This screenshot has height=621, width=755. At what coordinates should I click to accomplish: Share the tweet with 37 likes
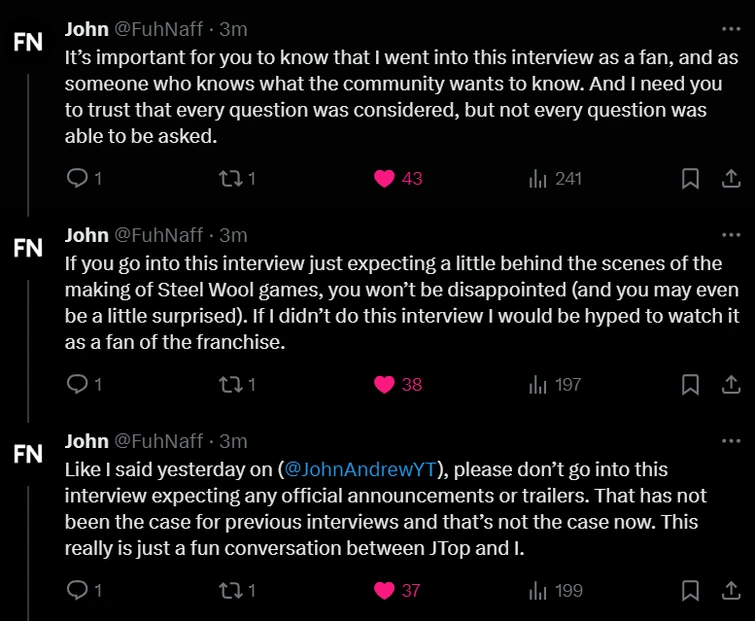(x=731, y=590)
